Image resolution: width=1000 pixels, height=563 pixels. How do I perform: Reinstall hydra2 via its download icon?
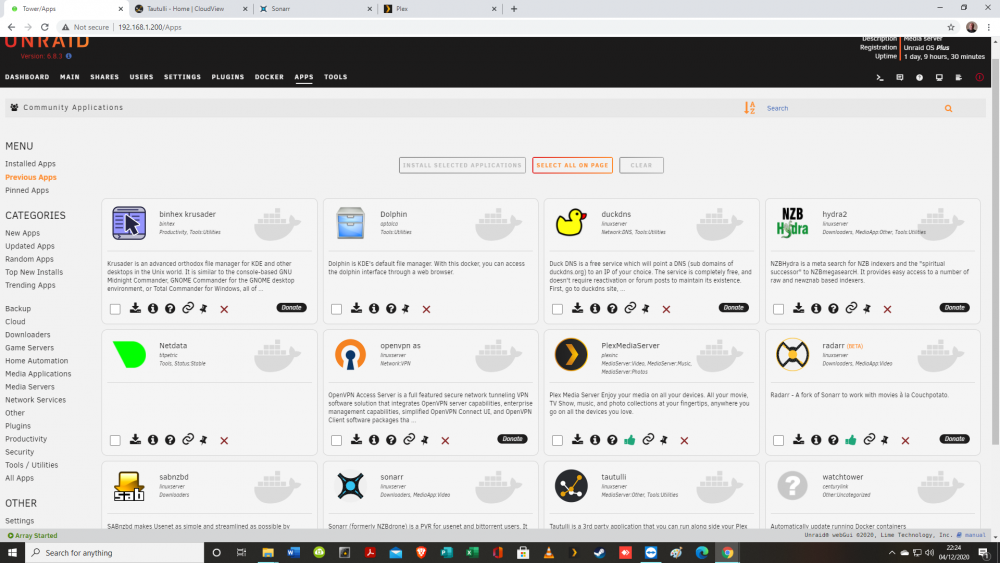click(798, 309)
